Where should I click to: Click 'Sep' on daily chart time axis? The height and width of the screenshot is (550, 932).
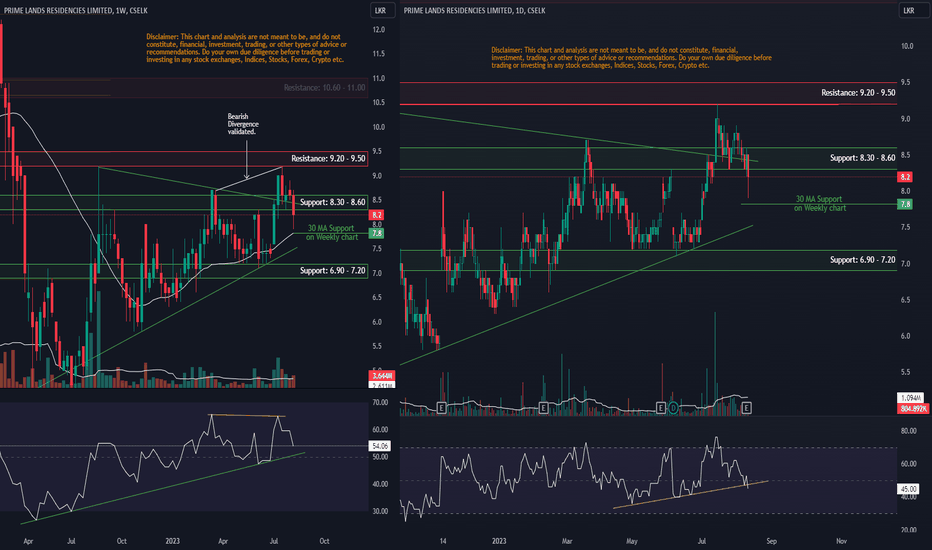772,541
